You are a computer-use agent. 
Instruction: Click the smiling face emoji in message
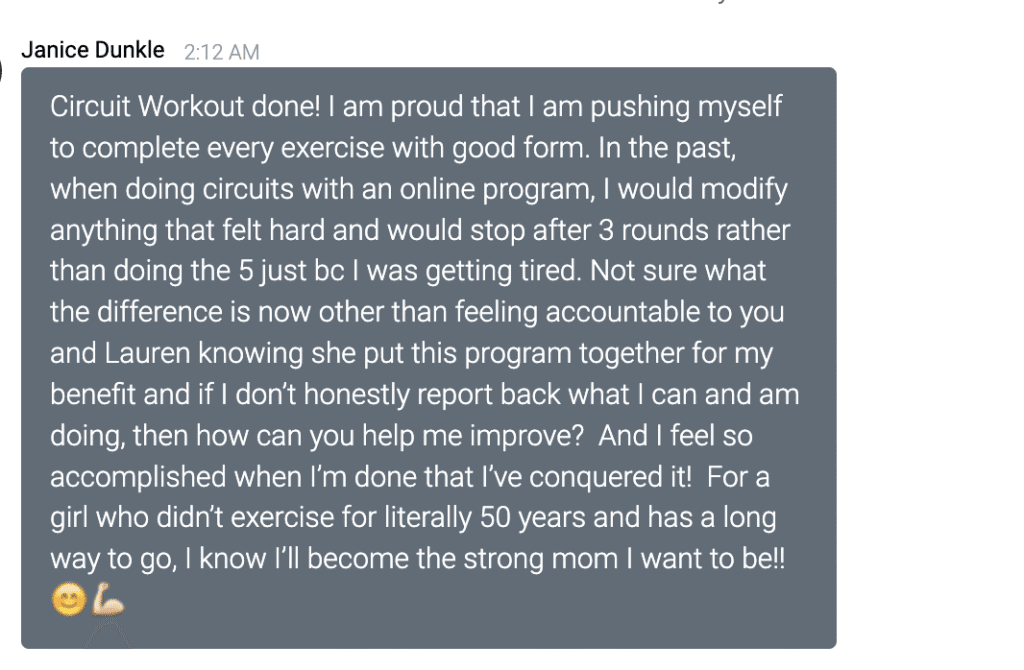coord(69,599)
